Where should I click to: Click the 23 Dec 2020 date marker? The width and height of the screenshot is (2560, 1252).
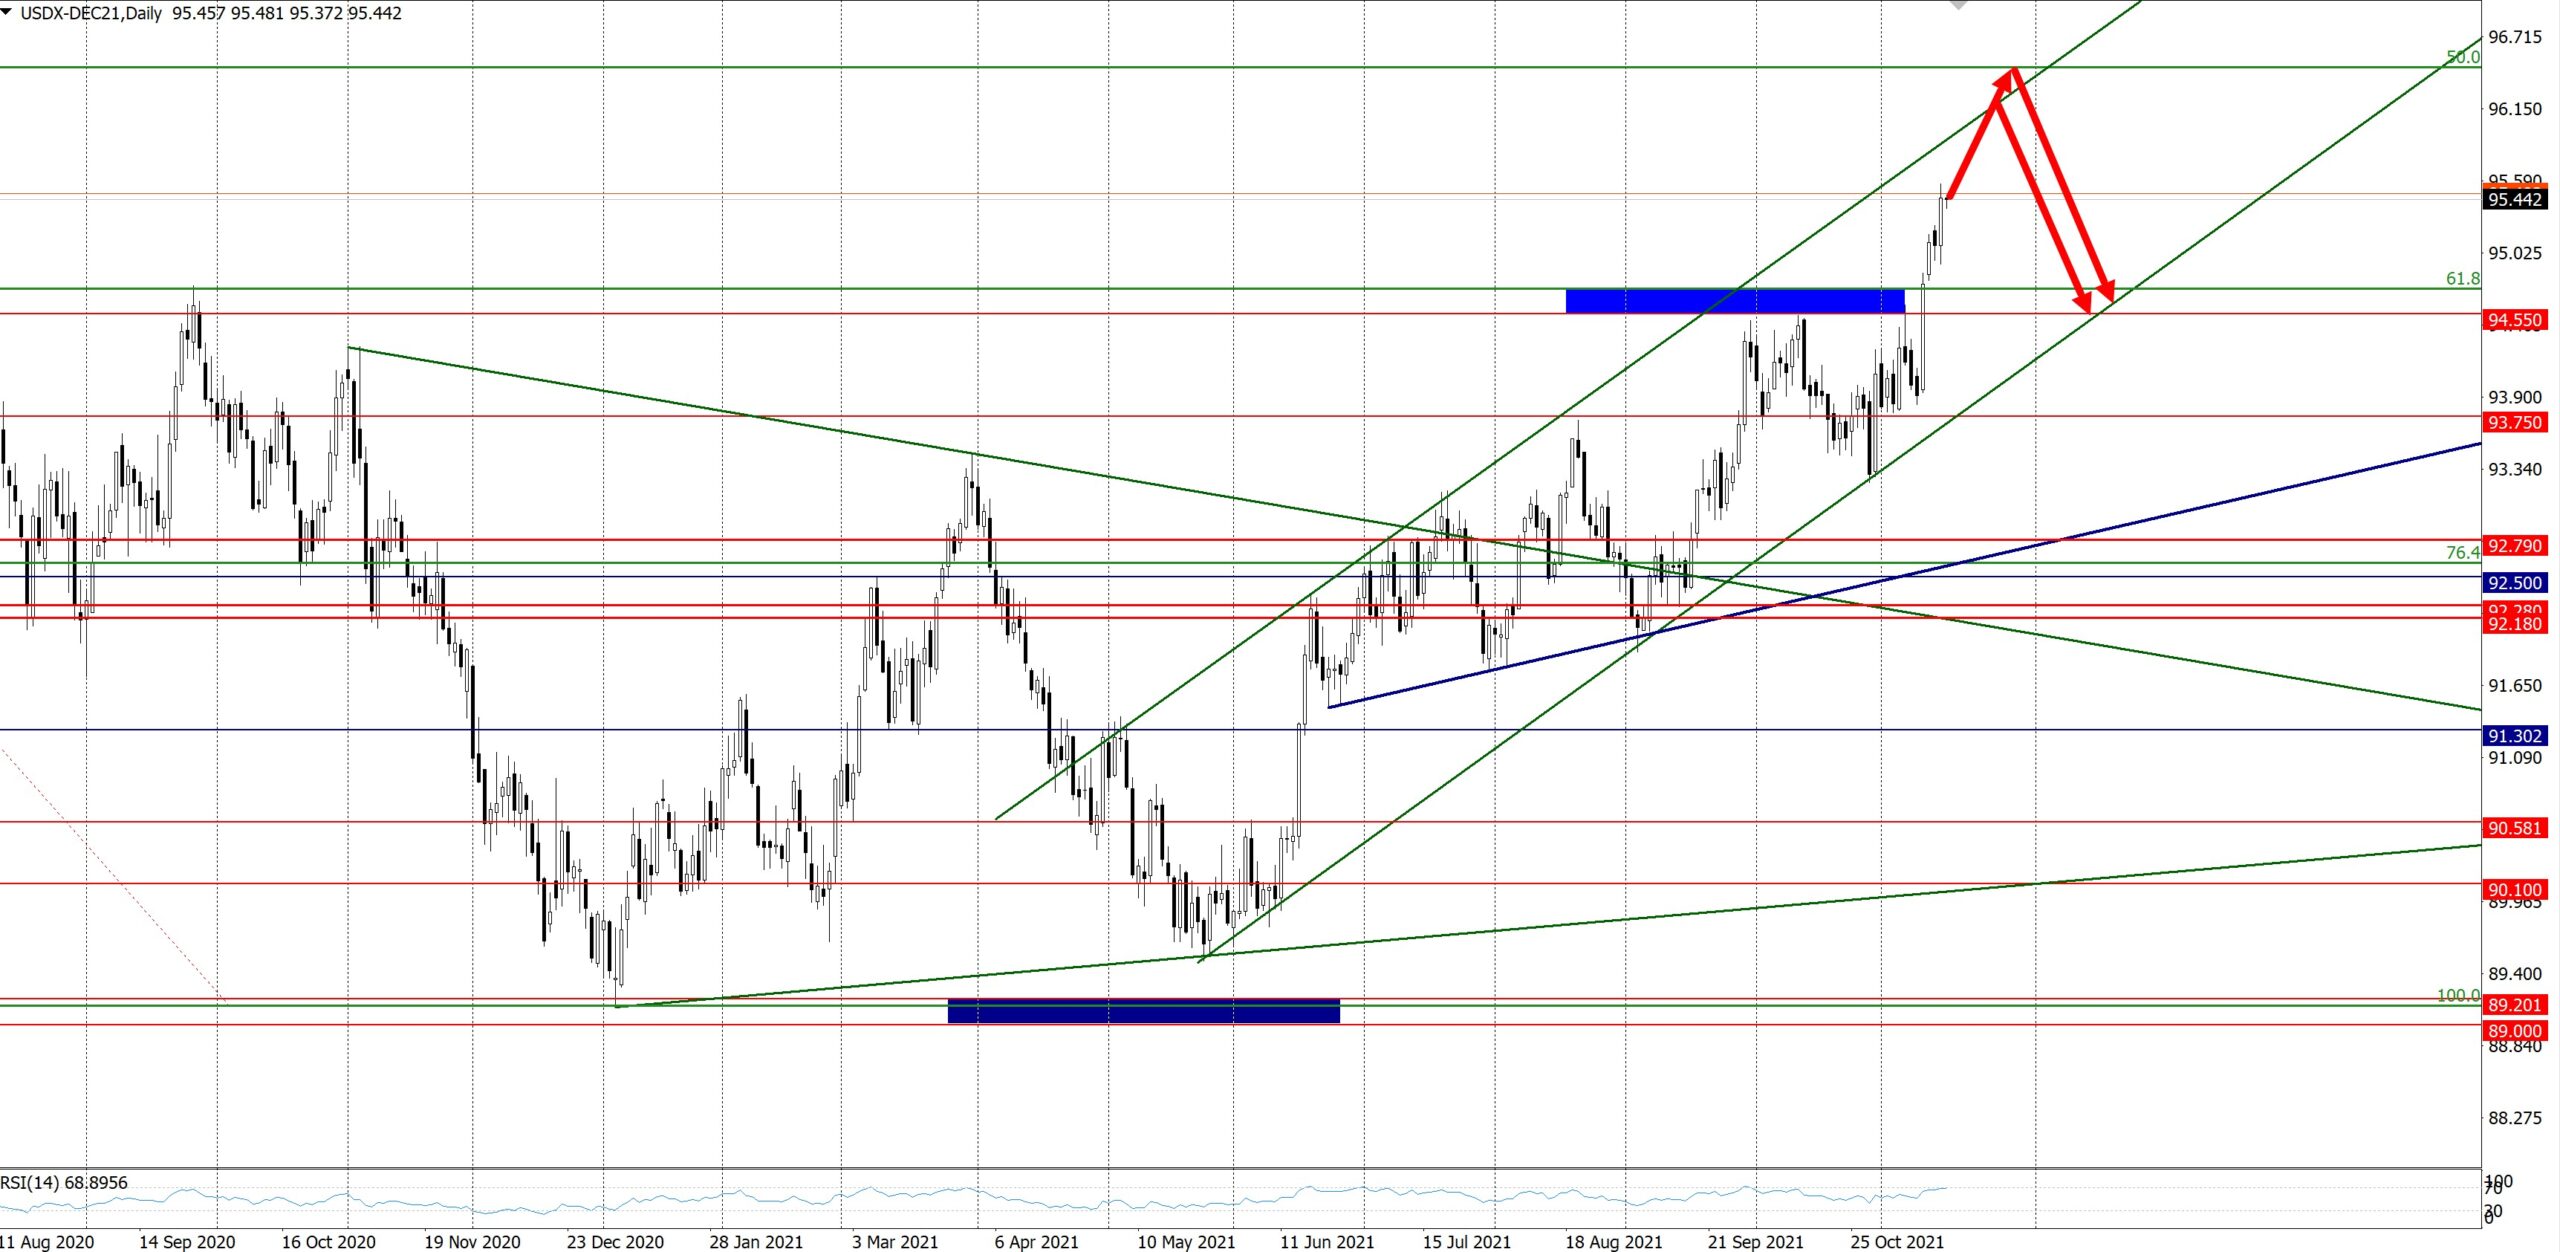pyautogui.click(x=615, y=1242)
